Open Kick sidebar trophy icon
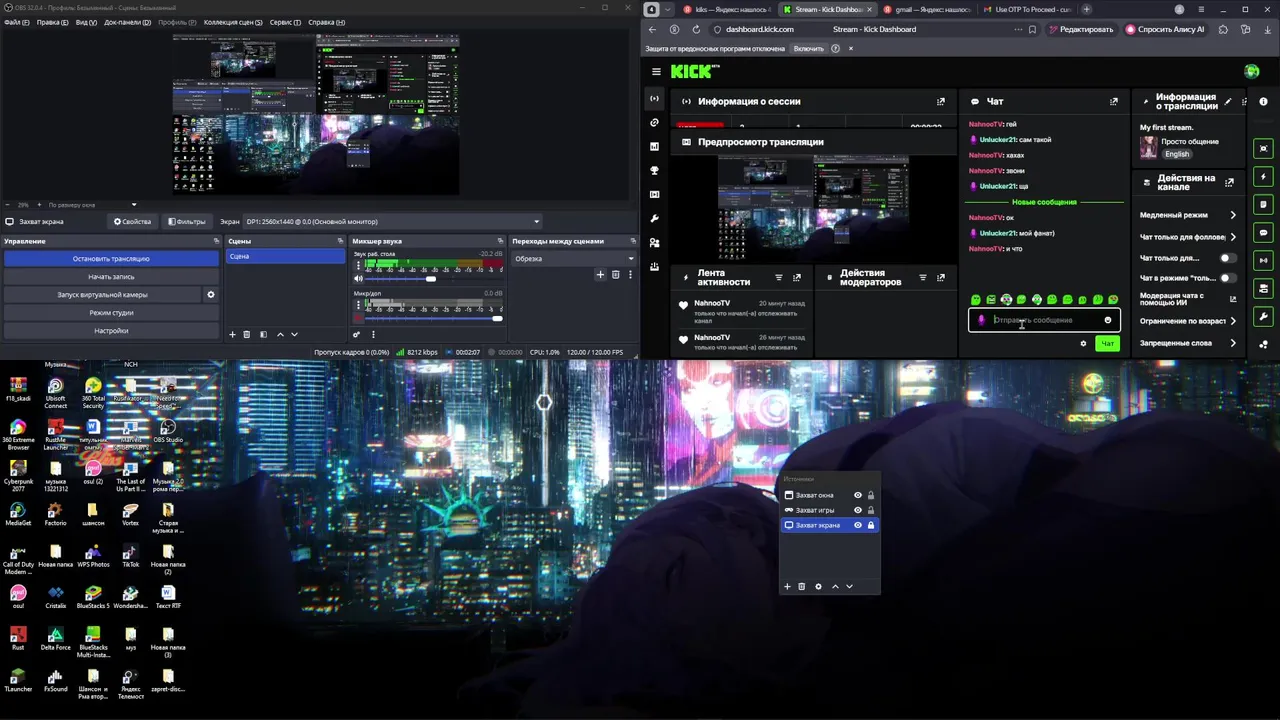The image size is (1280, 720). pyautogui.click(x=655, y=170)
